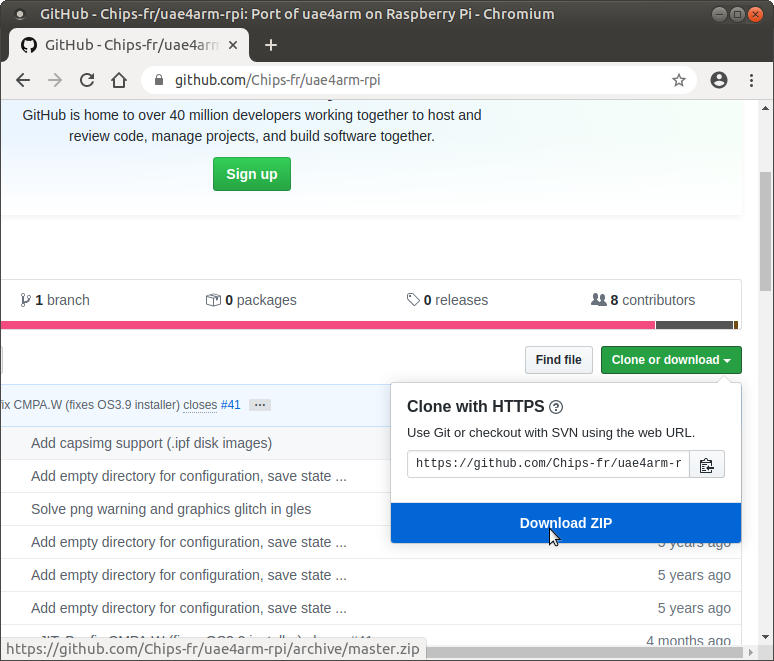Collapse the Clone or download dropdown
The image size is (774, 661).
click(670, 360)
